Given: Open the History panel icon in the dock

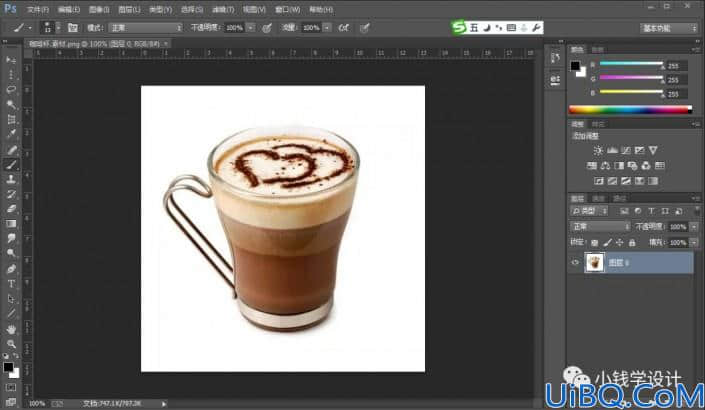Looking at the screenshot, I should click(555, 58).
